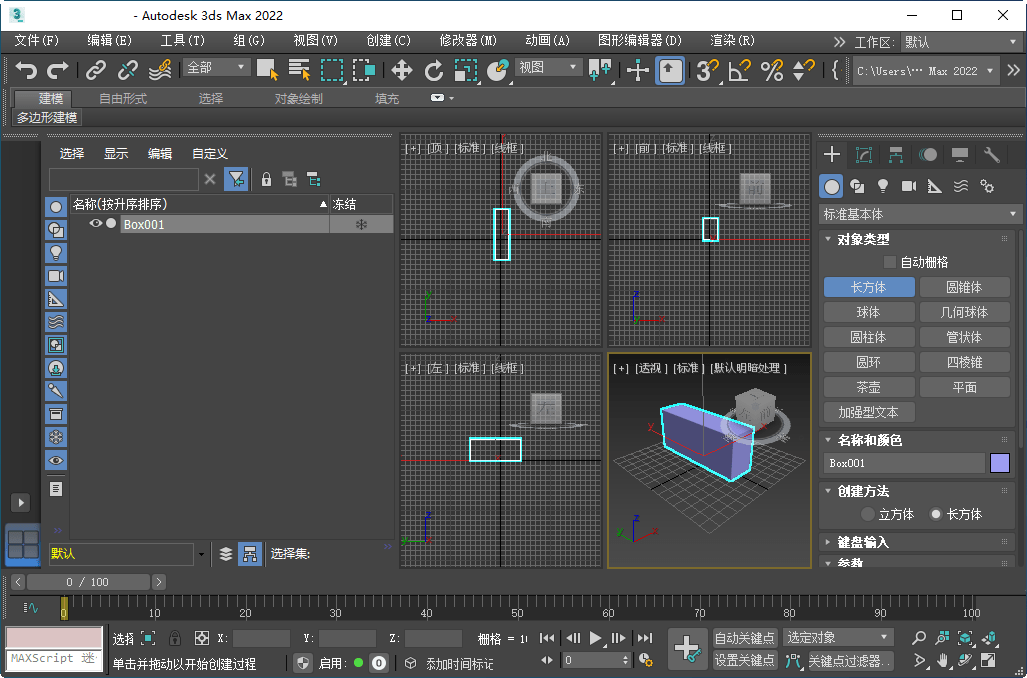Enable the 自动栅格 checkbox
Viewport: 1027px width, 678px height.
(x=888, y=261)
